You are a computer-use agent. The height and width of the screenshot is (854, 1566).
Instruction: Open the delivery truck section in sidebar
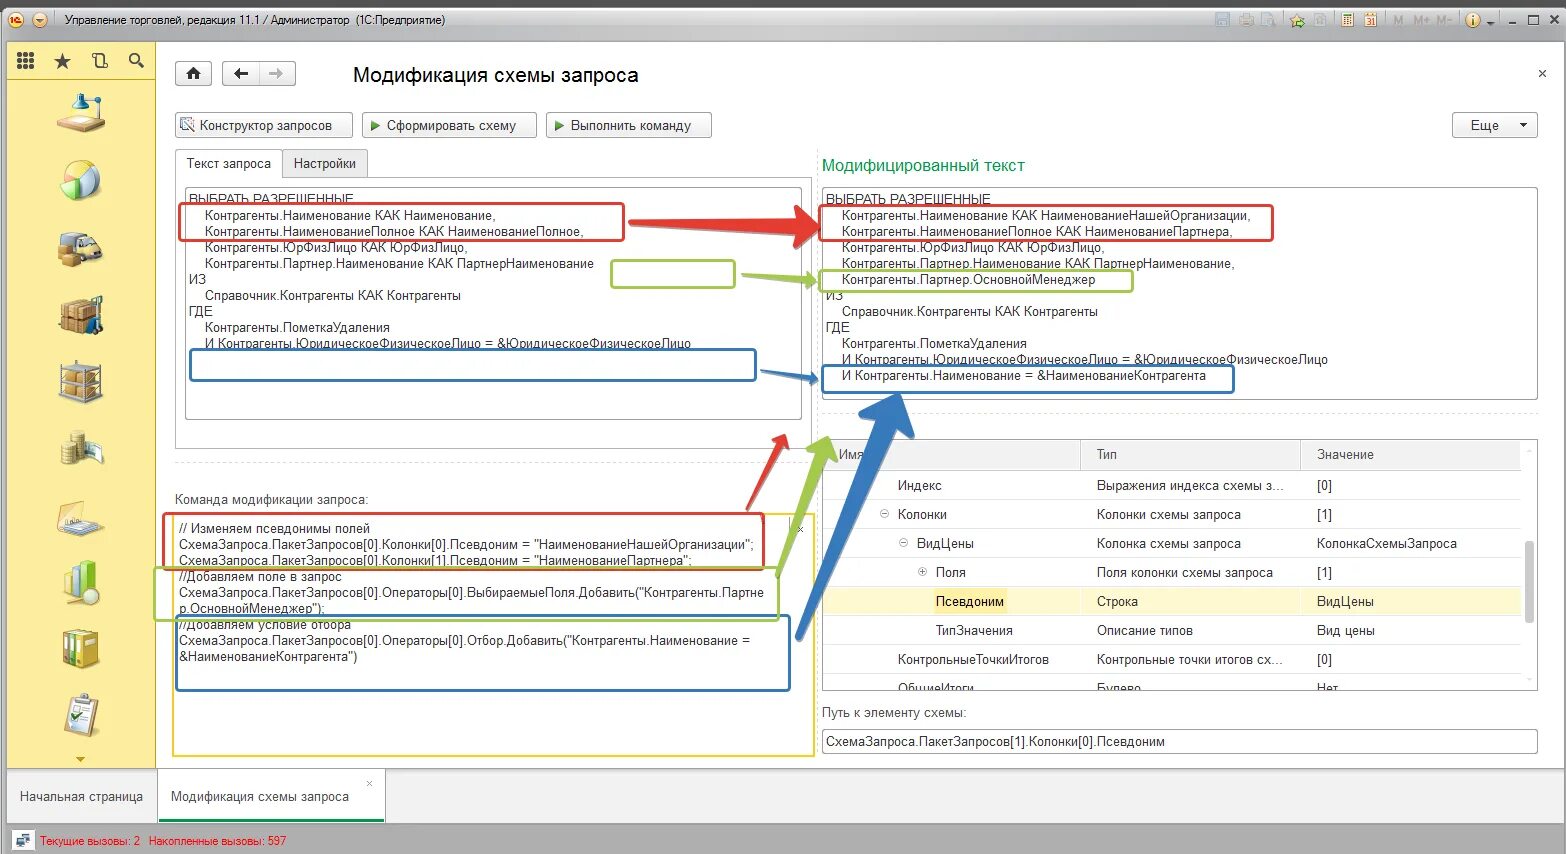tap(81, 248)
